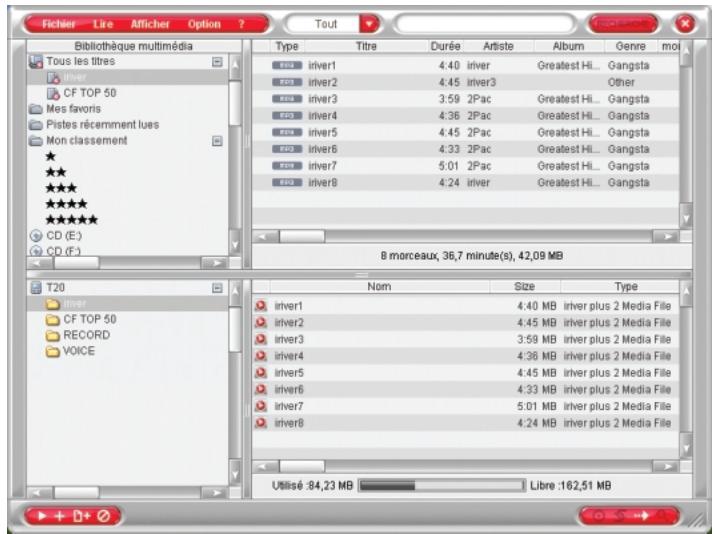Image resolution: width=715 pixels, height=534 pixels.
Task: Click the RECORD folder icon
Action: (x=53, y=335)
